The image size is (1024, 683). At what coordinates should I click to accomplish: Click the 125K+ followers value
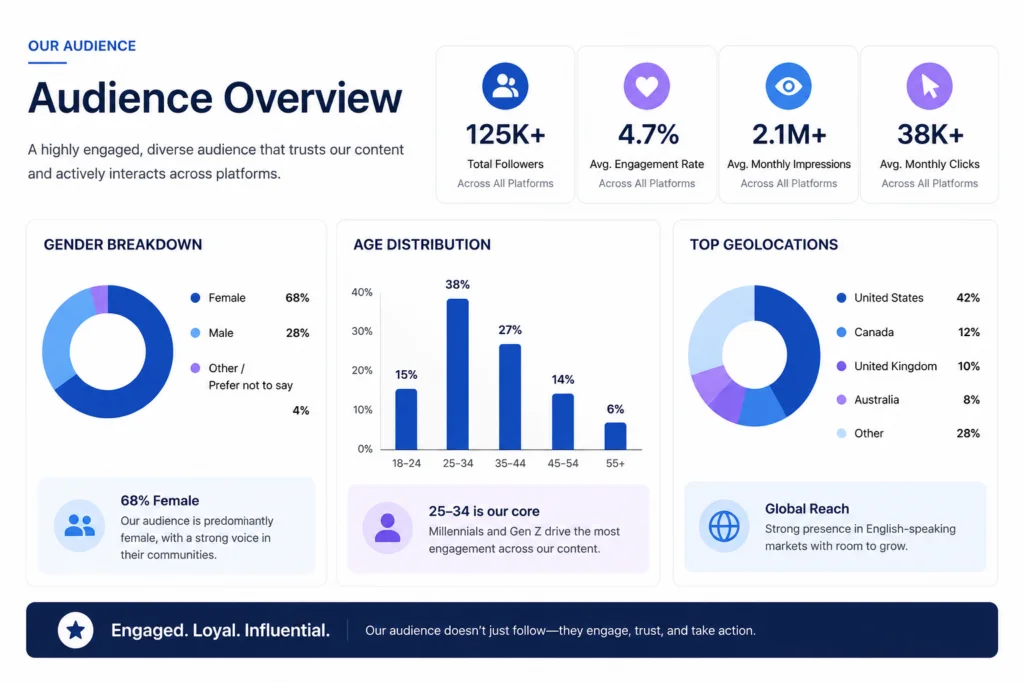pos(505,135)
